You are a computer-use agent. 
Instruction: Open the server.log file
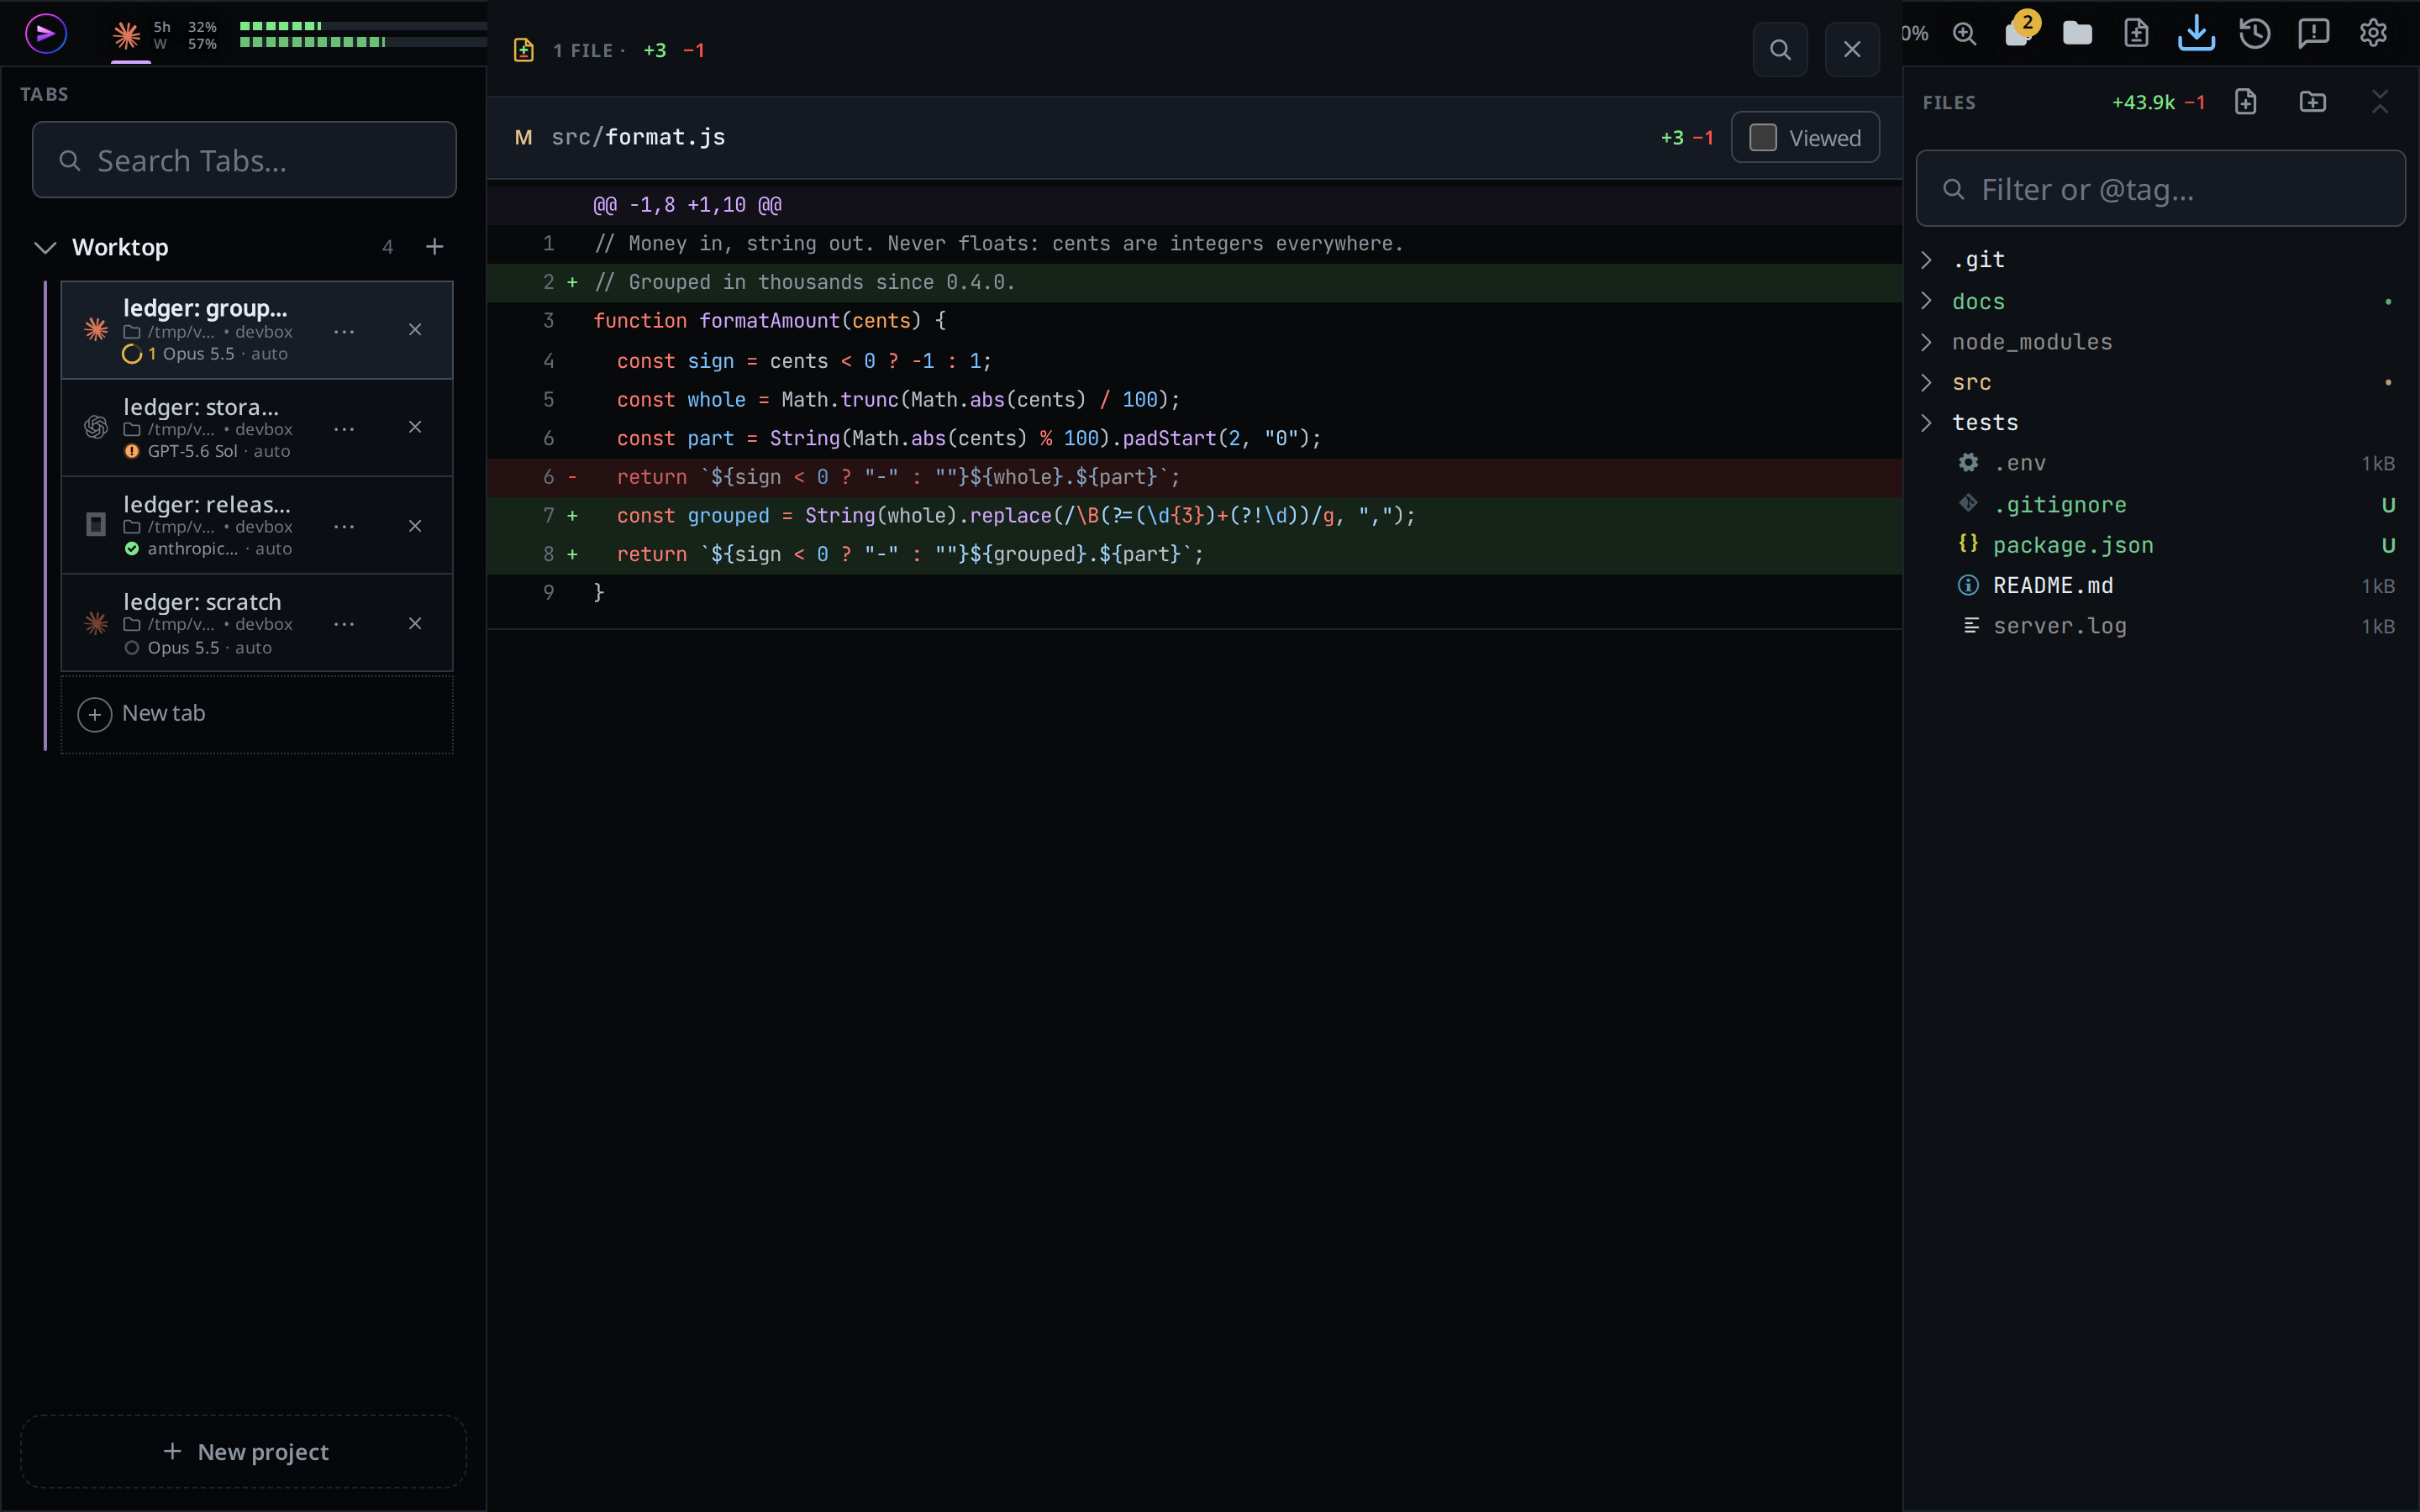(x=2160, y=626)
